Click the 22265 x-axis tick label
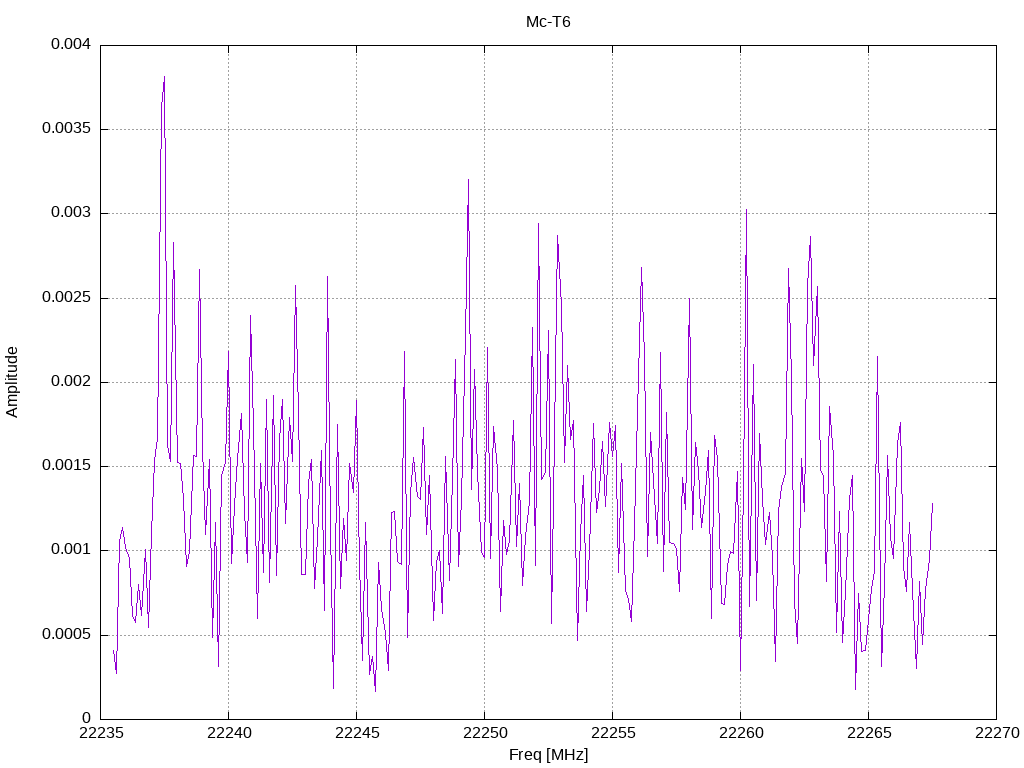Viewport: 1024px width, 768px height. 869,733
